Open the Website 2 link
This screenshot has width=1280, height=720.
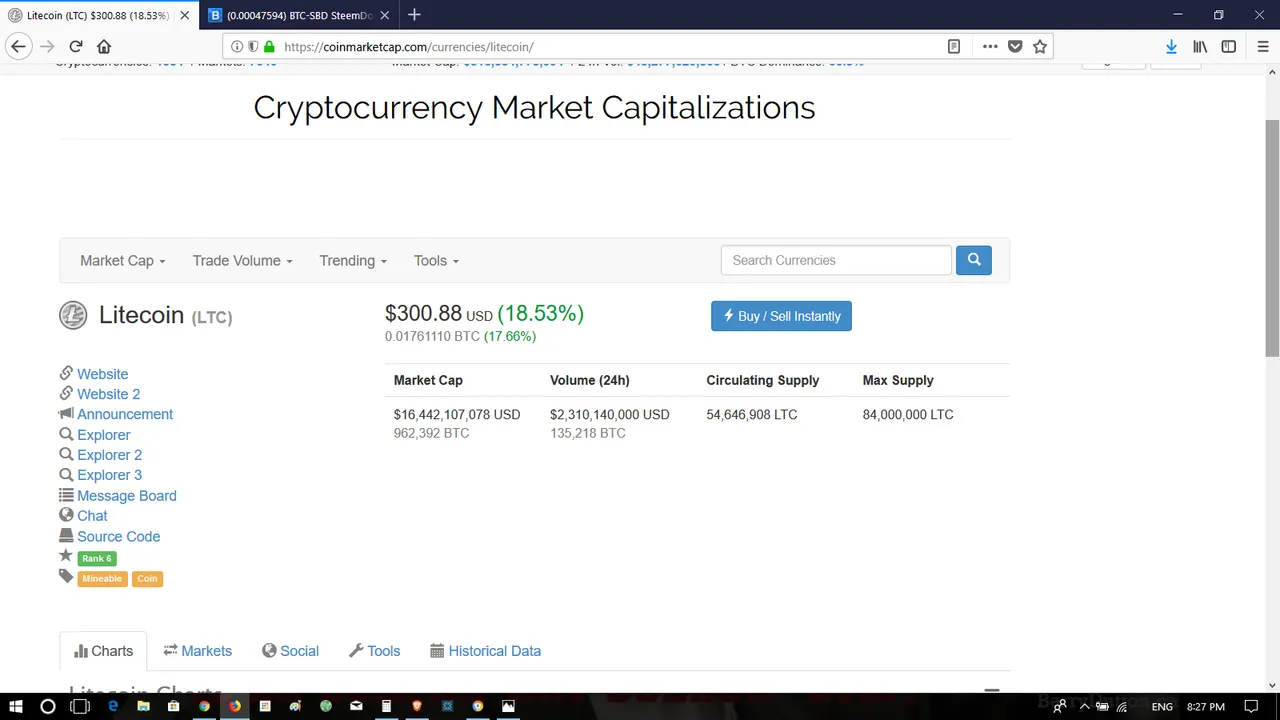coord(108,394)
